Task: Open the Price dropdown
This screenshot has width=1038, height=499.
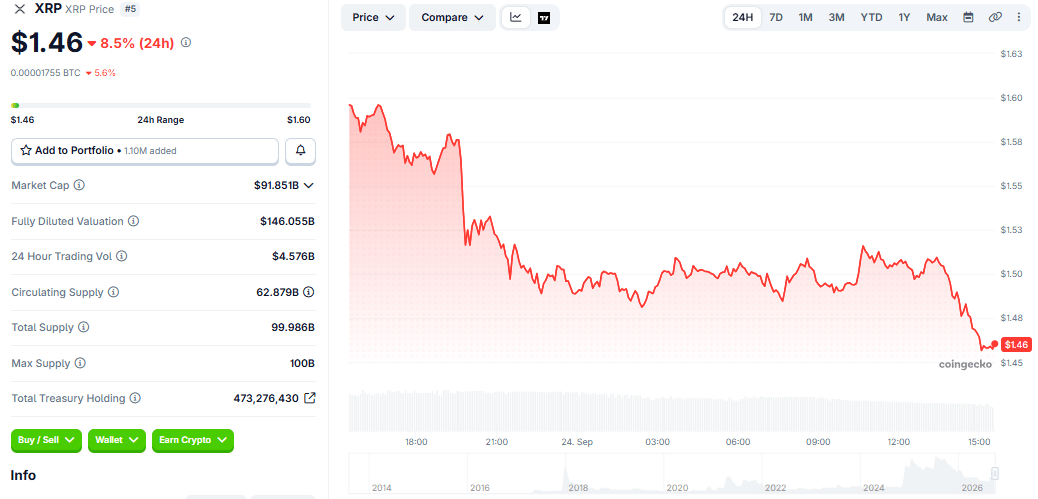Action: click(x=374, y=18)
